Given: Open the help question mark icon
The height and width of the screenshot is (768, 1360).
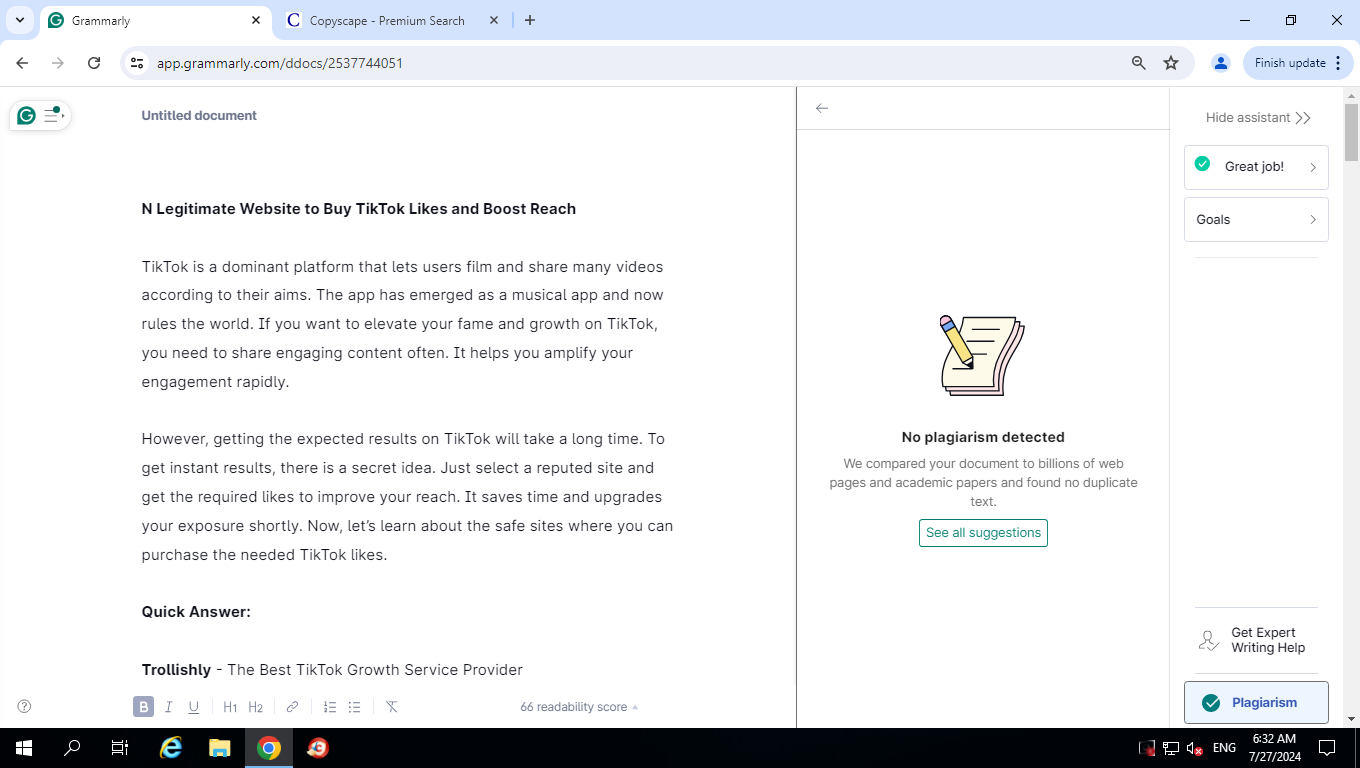Looking at the screenshot, I should [25, 706].
